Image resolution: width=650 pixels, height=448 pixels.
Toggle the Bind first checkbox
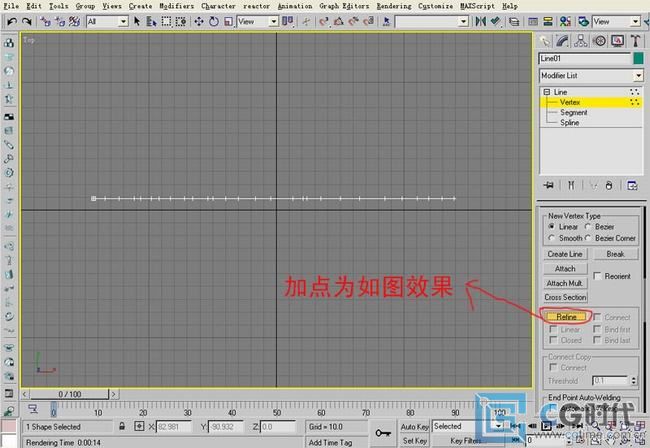pyautogui.click(x=597, y=329)
